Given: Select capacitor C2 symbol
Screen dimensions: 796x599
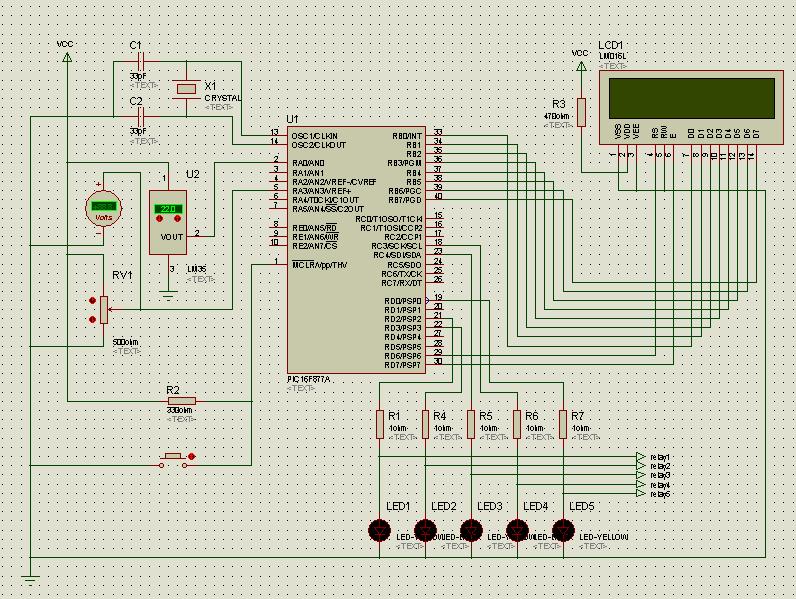Looking at the screenshot, I should (142, 117).
